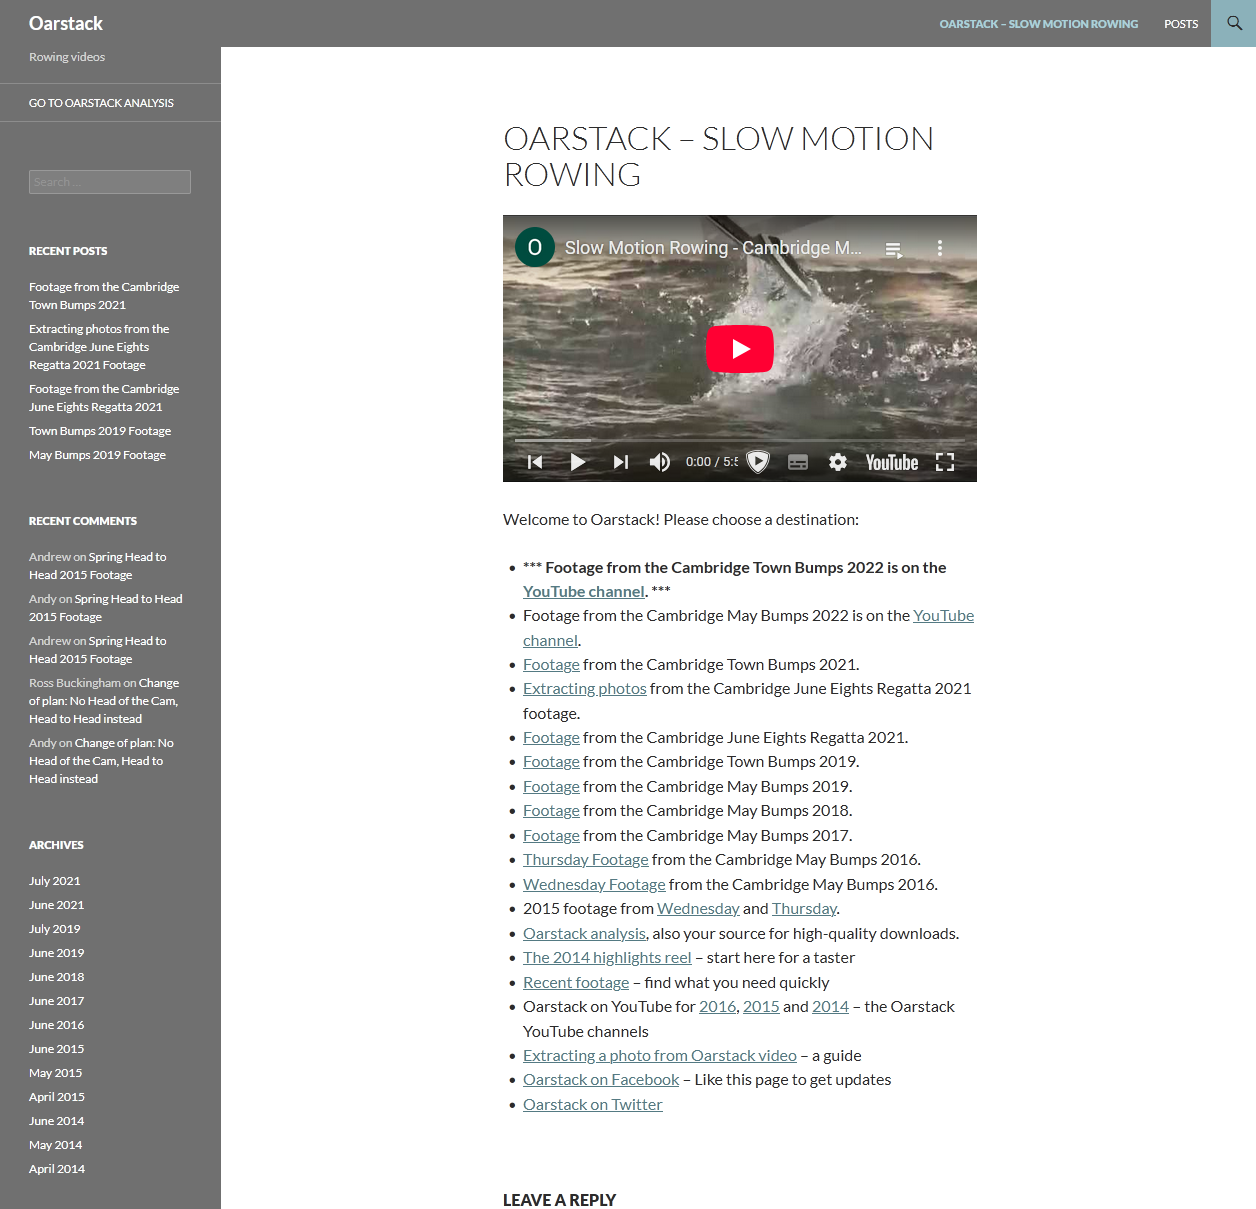Click the video's previous track button

pos(535,462)
